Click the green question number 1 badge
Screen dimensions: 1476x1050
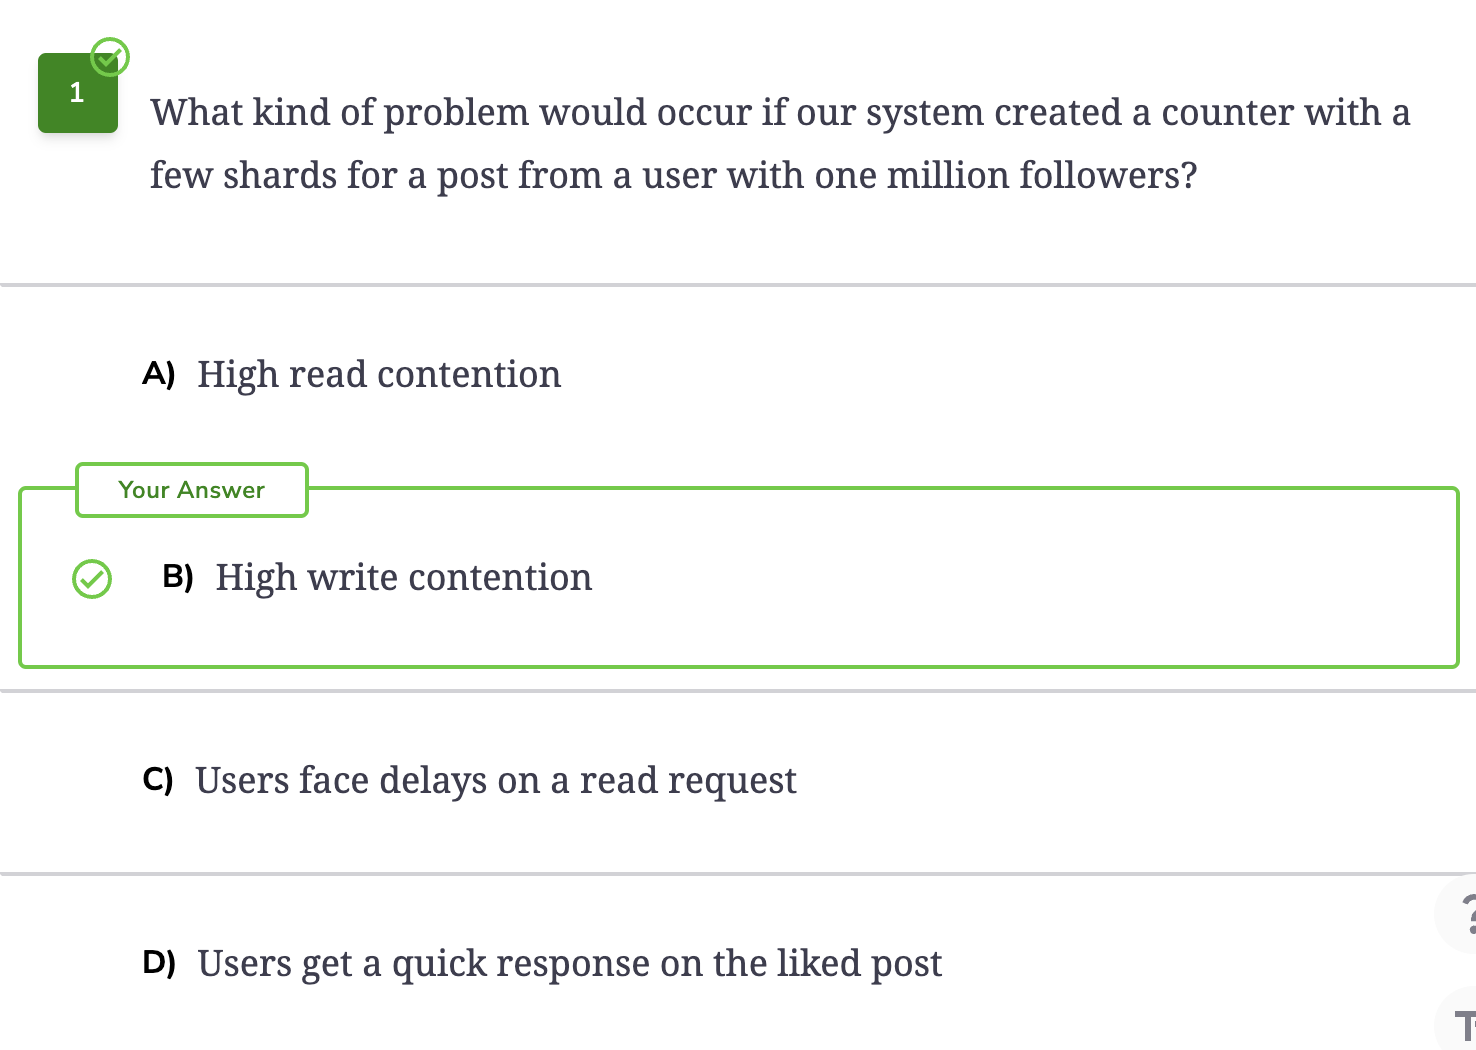coord(78,93)
